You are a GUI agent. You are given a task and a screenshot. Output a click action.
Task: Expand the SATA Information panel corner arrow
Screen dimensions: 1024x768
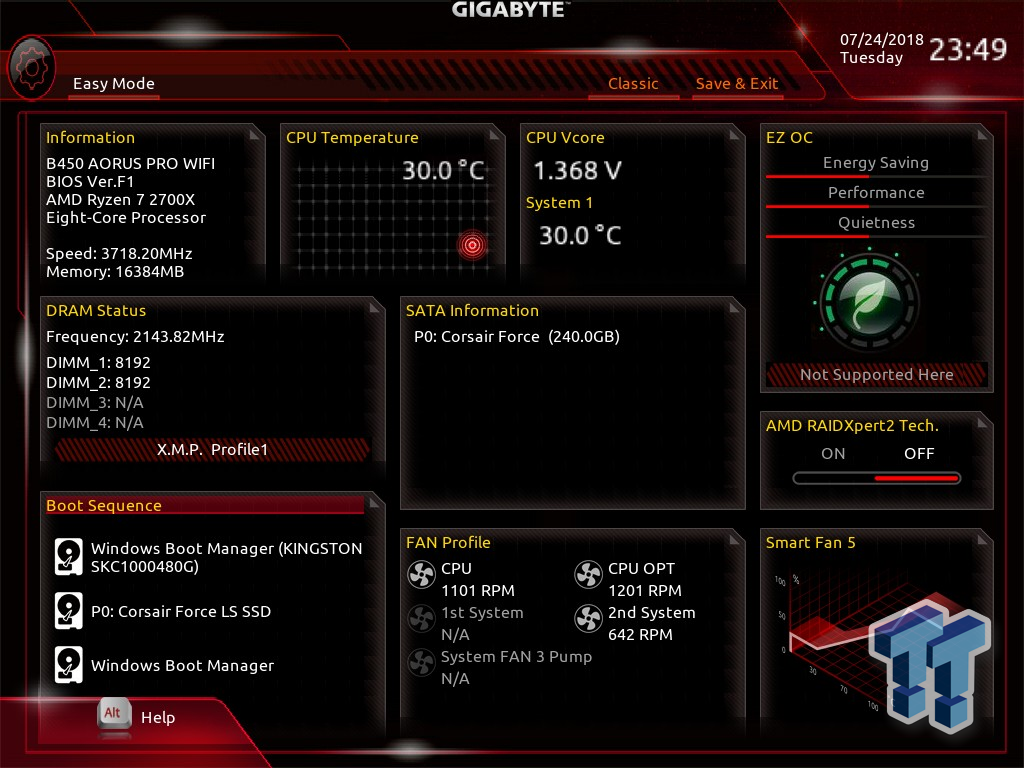coord(735,307)
